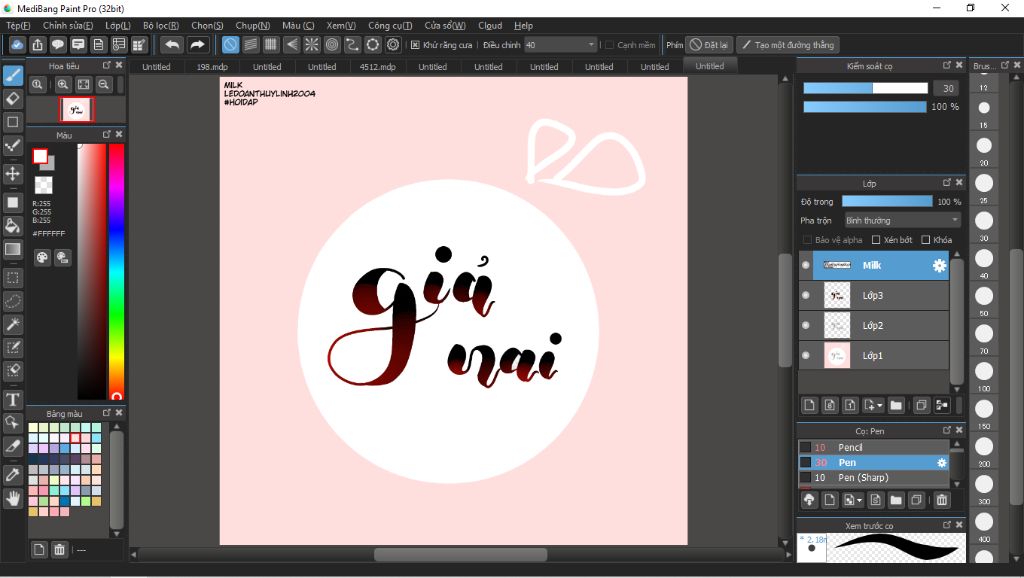Click the Undo arrow button

172,45
